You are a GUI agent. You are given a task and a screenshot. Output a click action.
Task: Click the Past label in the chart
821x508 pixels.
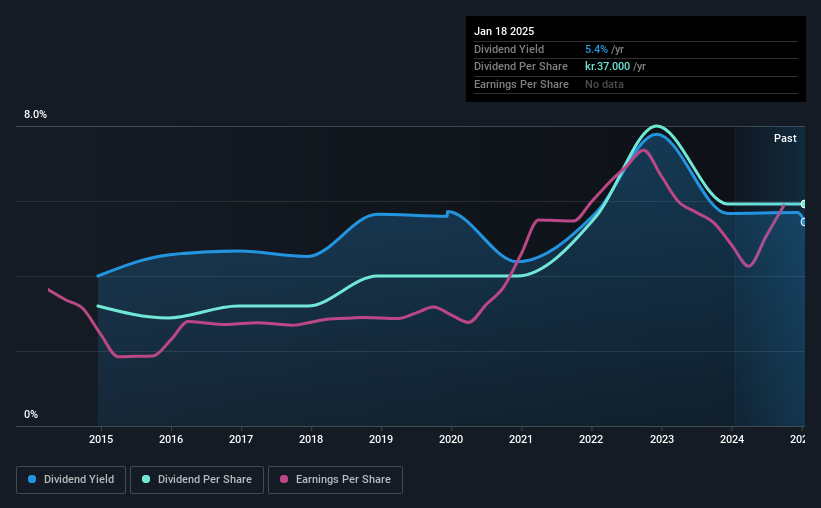[785, 138]
